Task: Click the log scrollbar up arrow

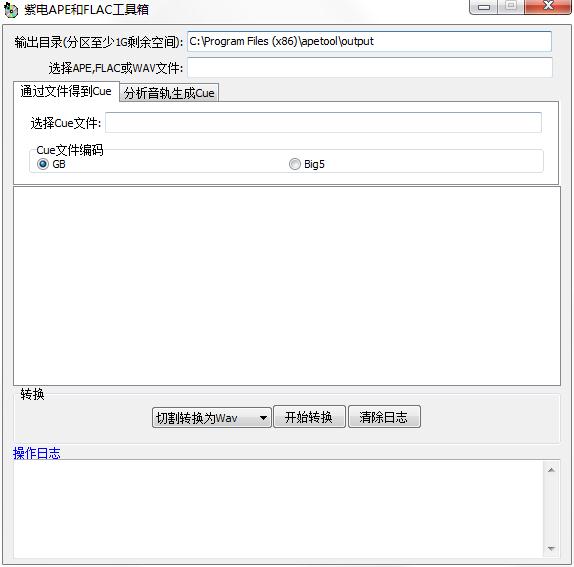Action: (551, 470)
